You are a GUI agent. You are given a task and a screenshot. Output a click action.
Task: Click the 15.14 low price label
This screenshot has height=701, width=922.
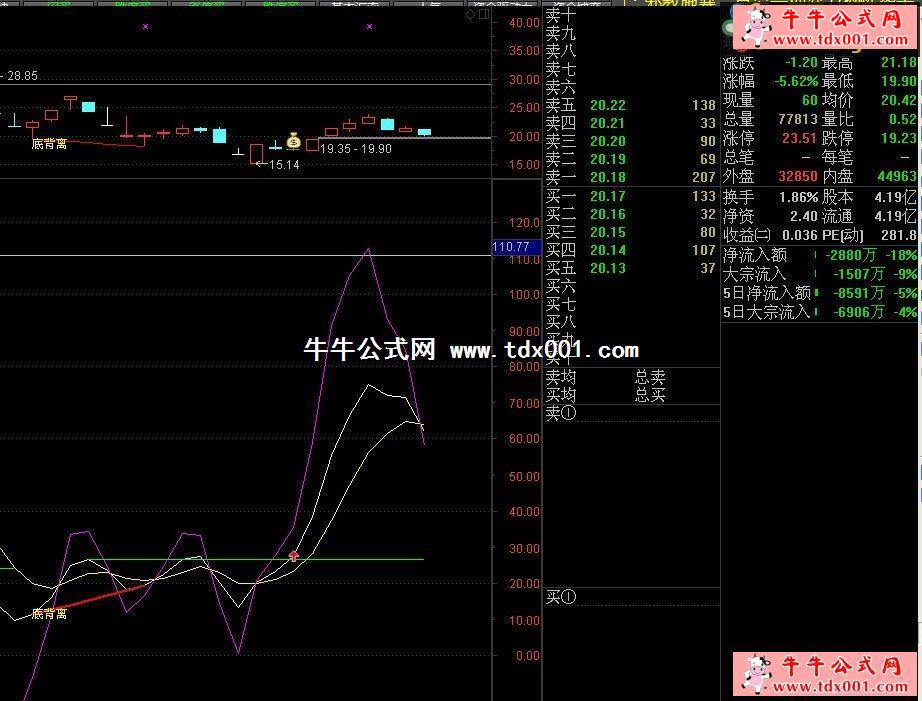tap(284, 165)
